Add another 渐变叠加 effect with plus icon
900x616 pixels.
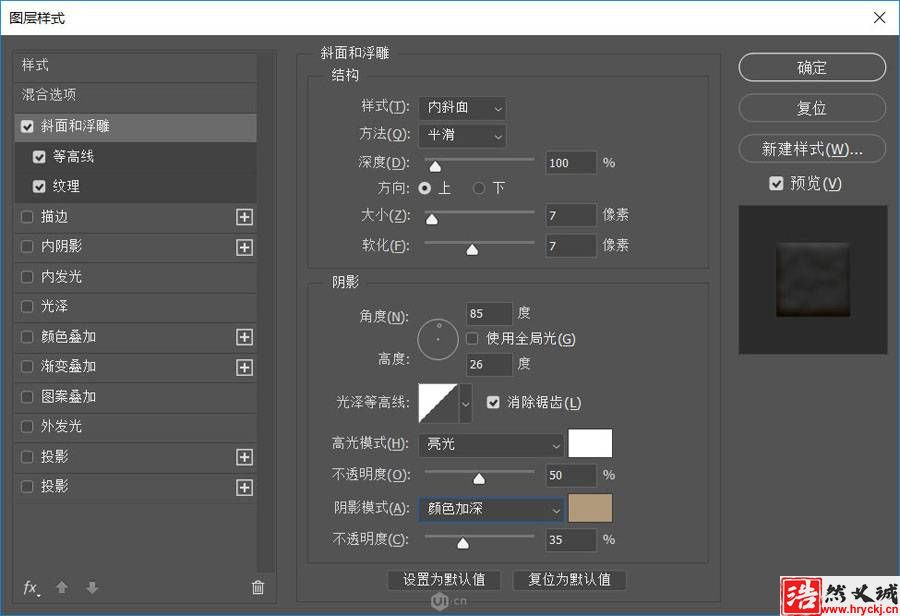(x=245, y=367)
